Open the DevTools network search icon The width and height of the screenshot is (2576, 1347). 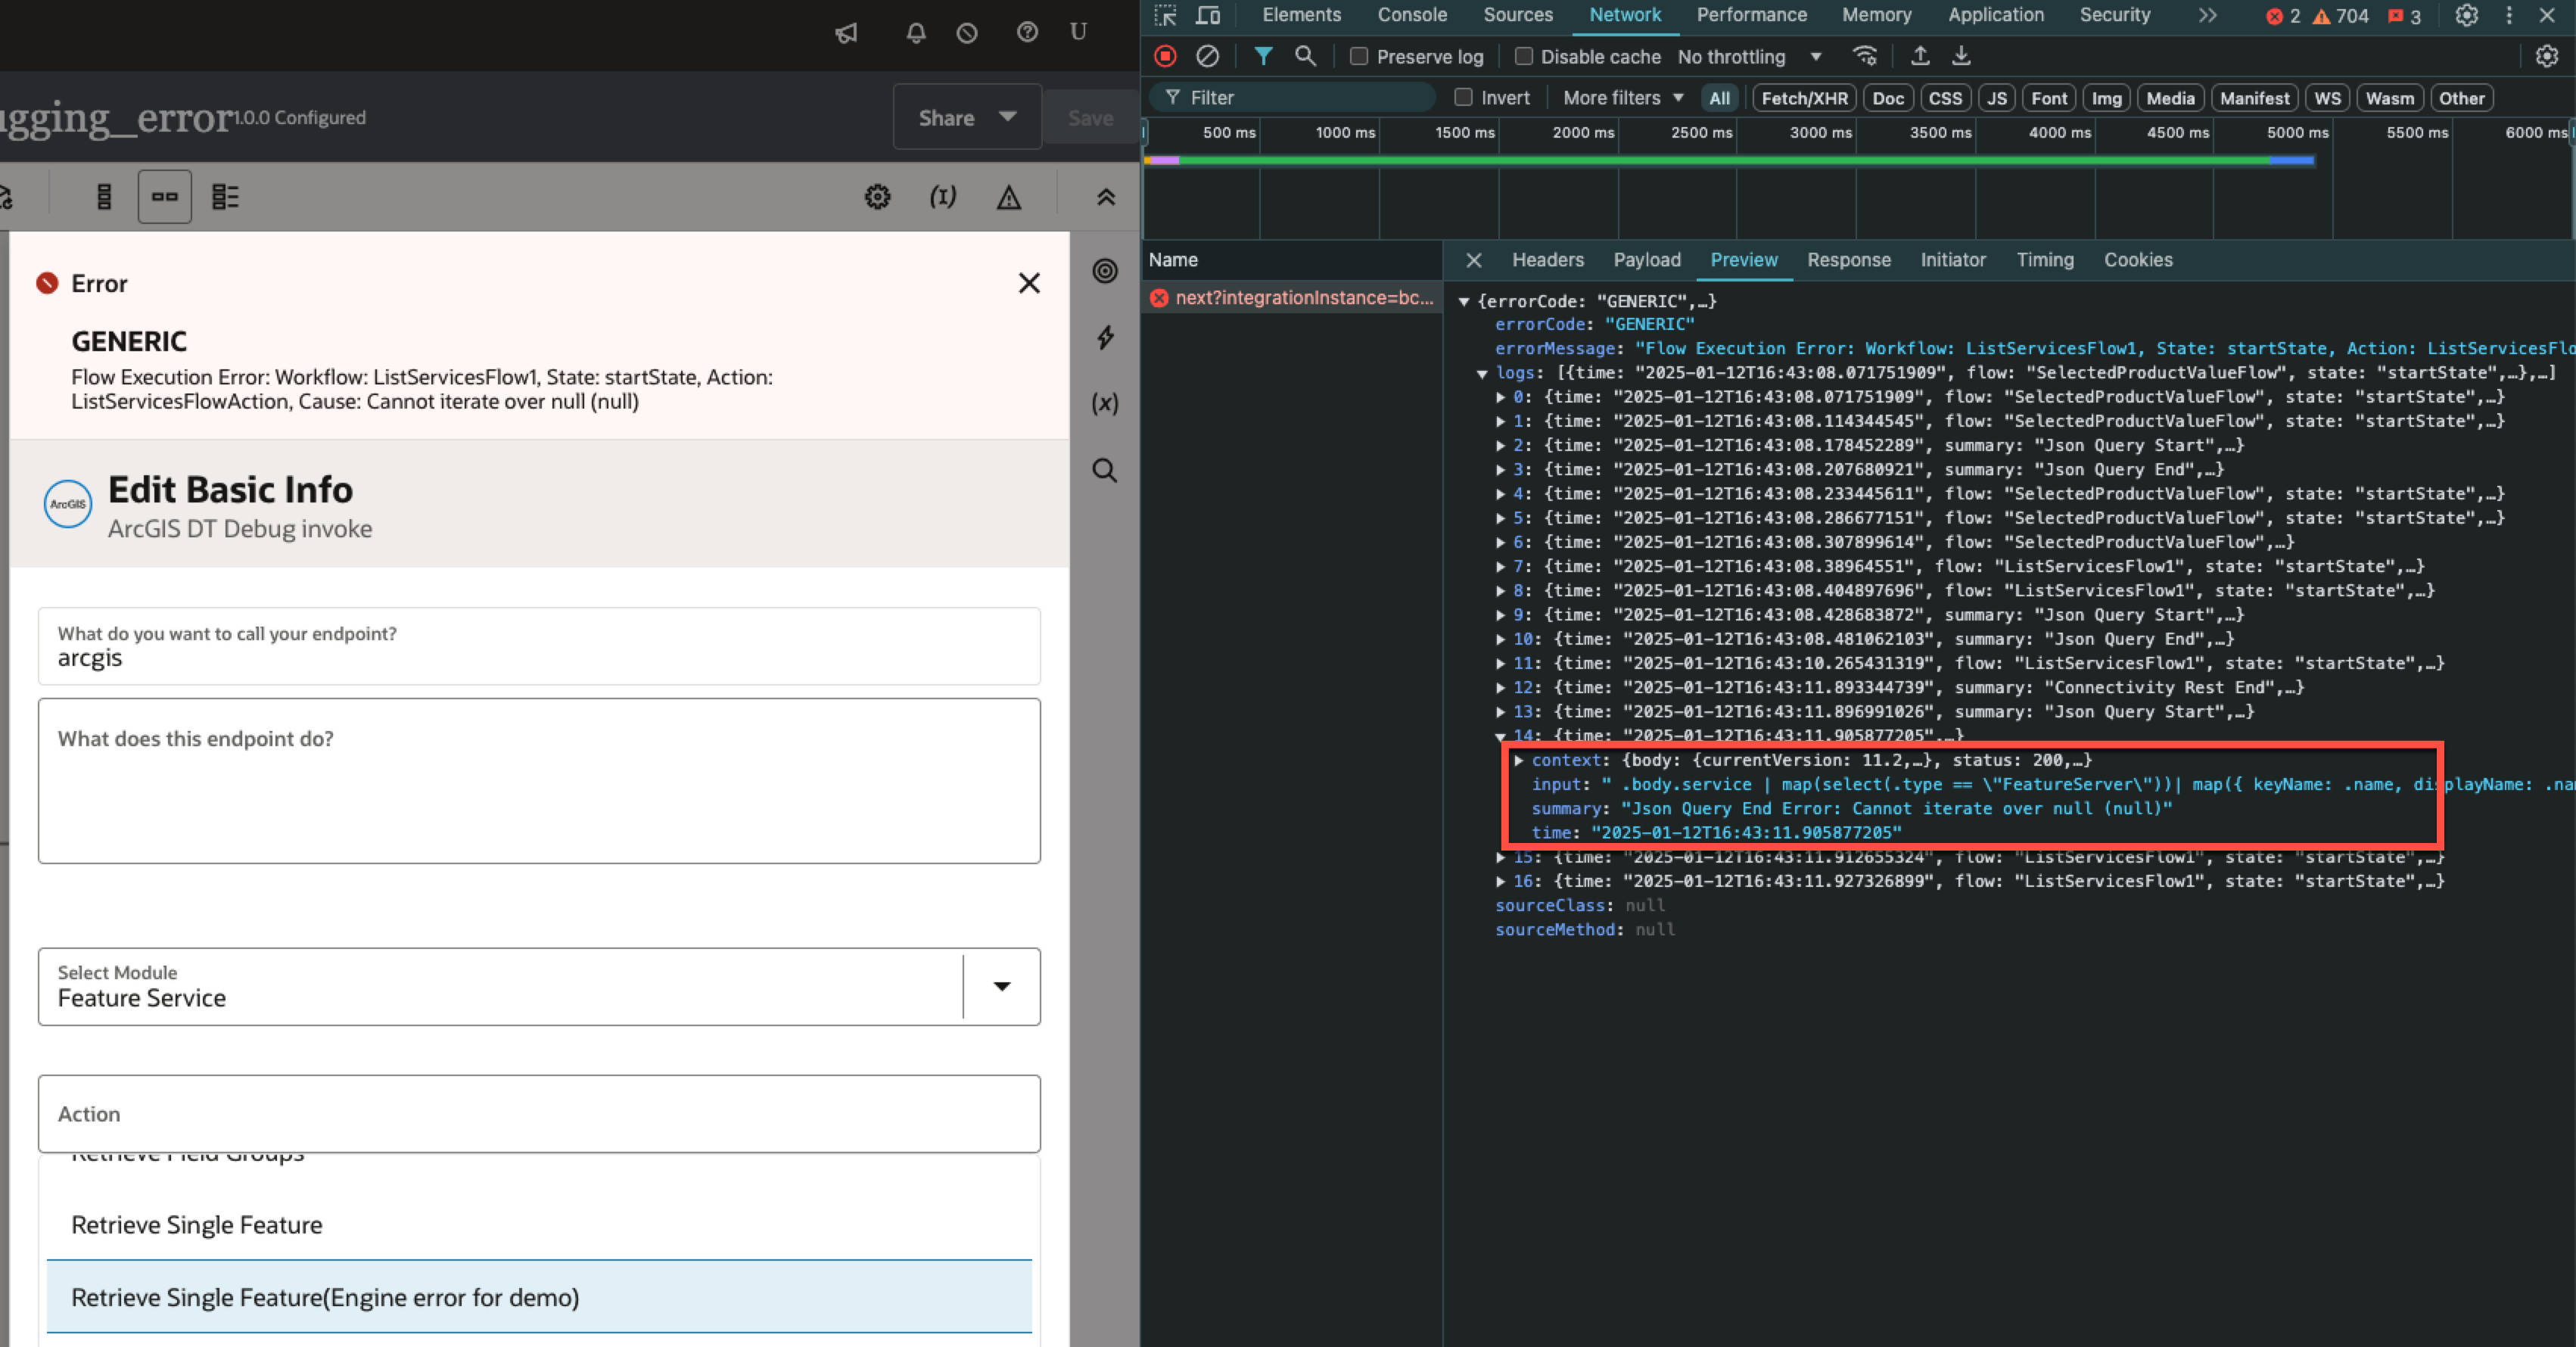1305,57
